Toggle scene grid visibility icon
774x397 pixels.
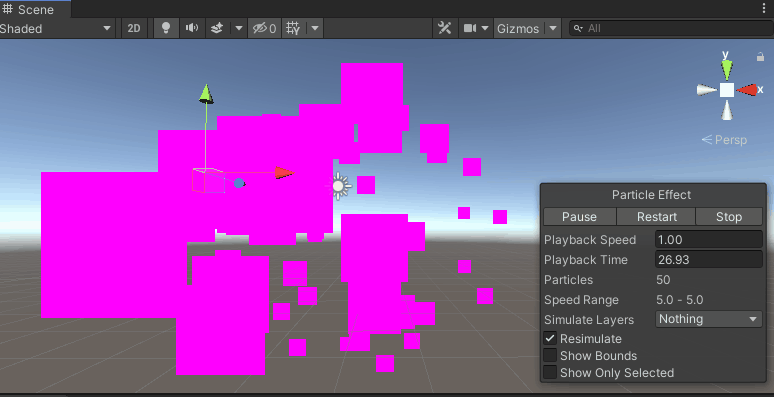[293, 29]
